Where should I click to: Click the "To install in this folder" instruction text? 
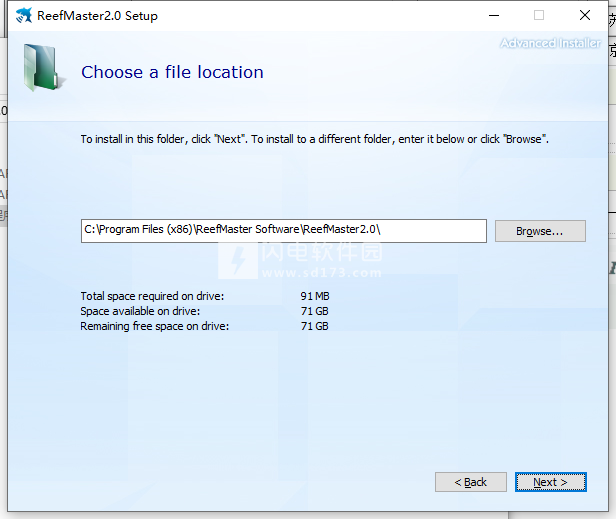pos(315,139)
